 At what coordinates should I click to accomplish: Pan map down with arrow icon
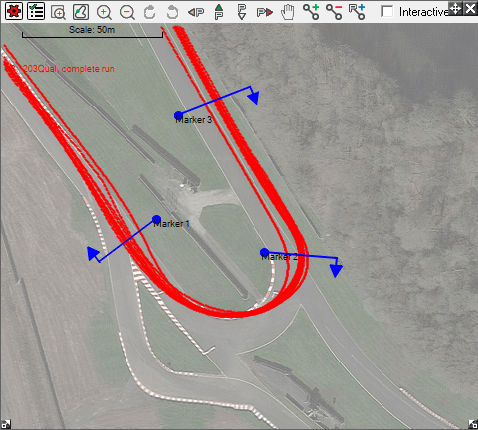(242, 12)
